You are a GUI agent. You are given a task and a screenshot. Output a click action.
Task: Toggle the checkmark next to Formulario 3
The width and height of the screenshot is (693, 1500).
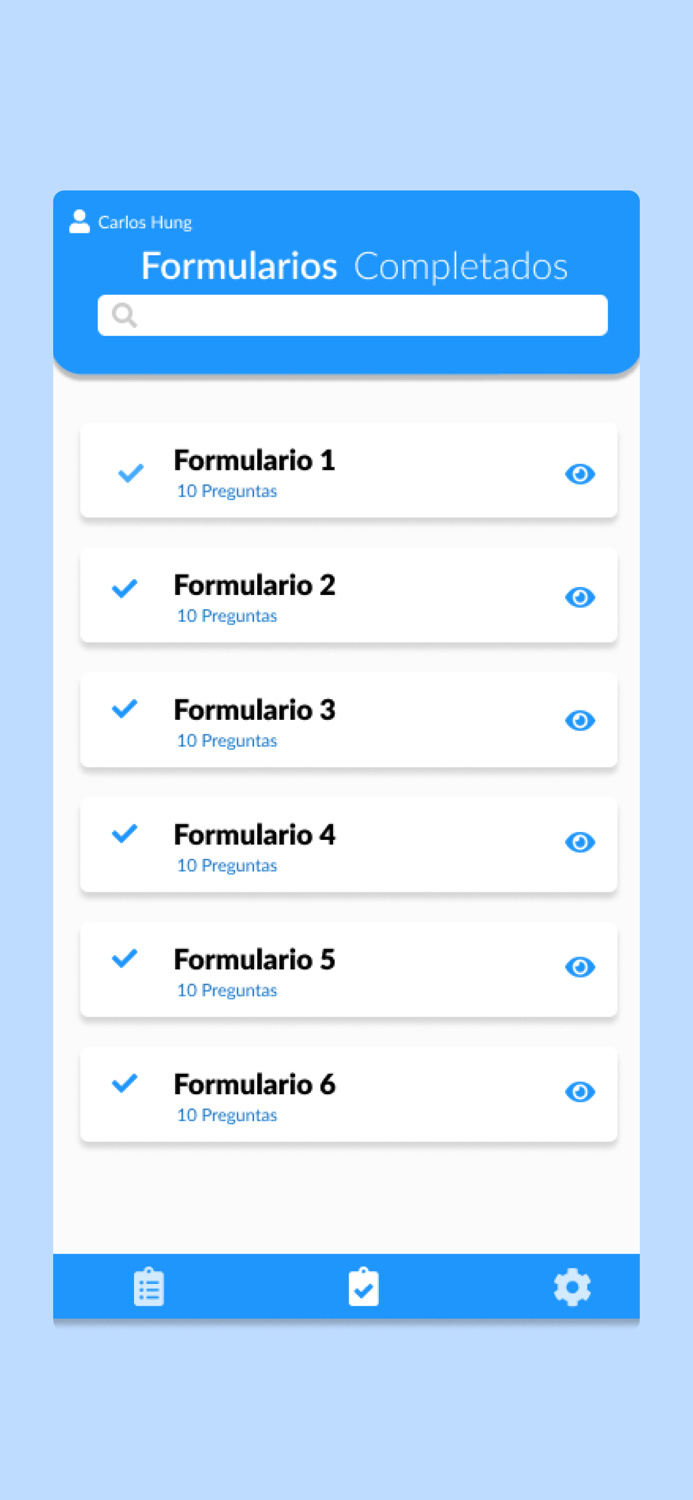pyautogui.click(x=124, y=708)
